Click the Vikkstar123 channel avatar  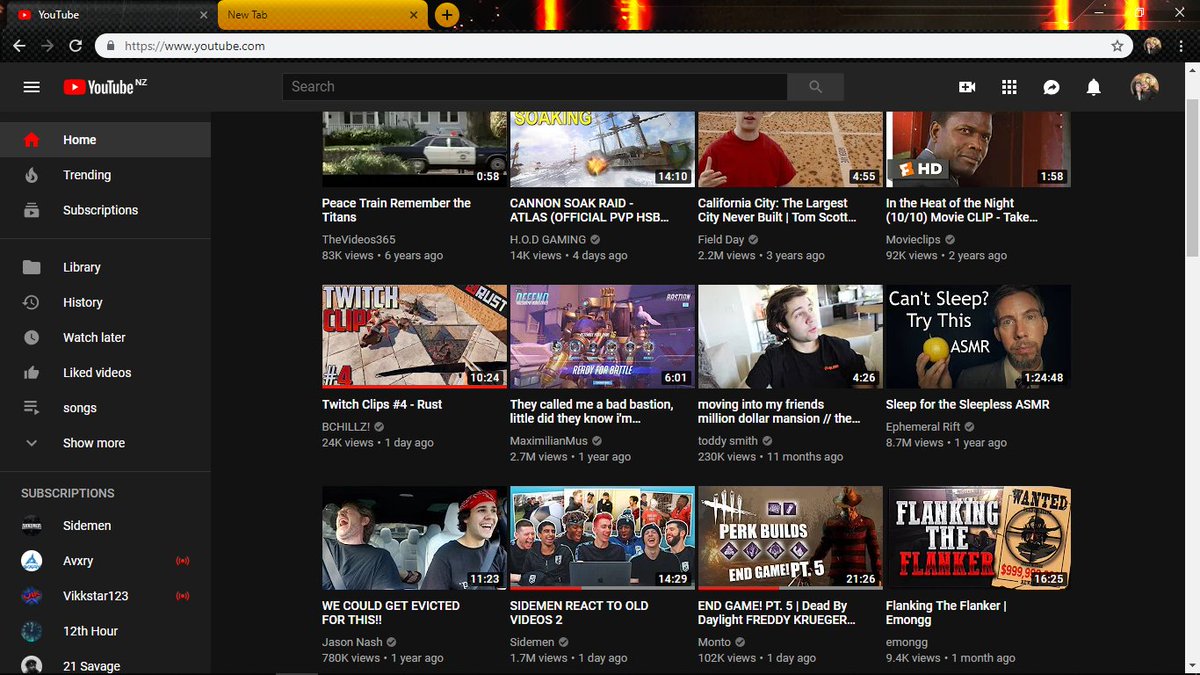pos(32,596)
